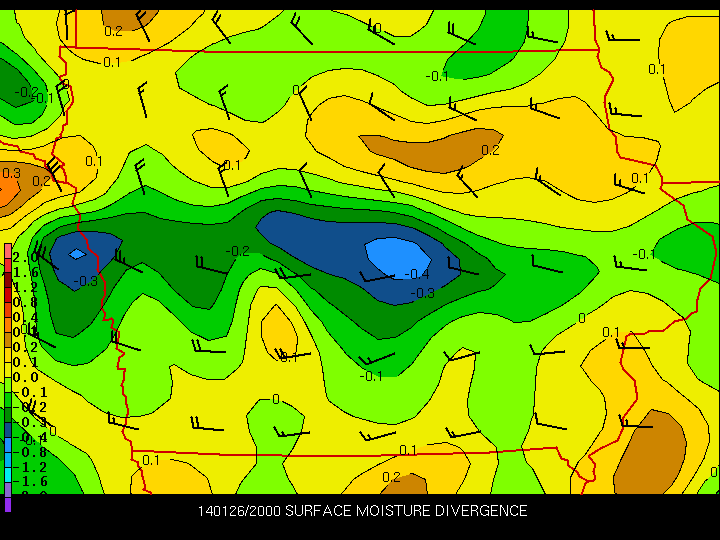Click the '140126/2000 SURFACE MOISTURE DIVERGENCE' title text
The height and width of the screenshot is (540, 720).
[x=362, y=511]
